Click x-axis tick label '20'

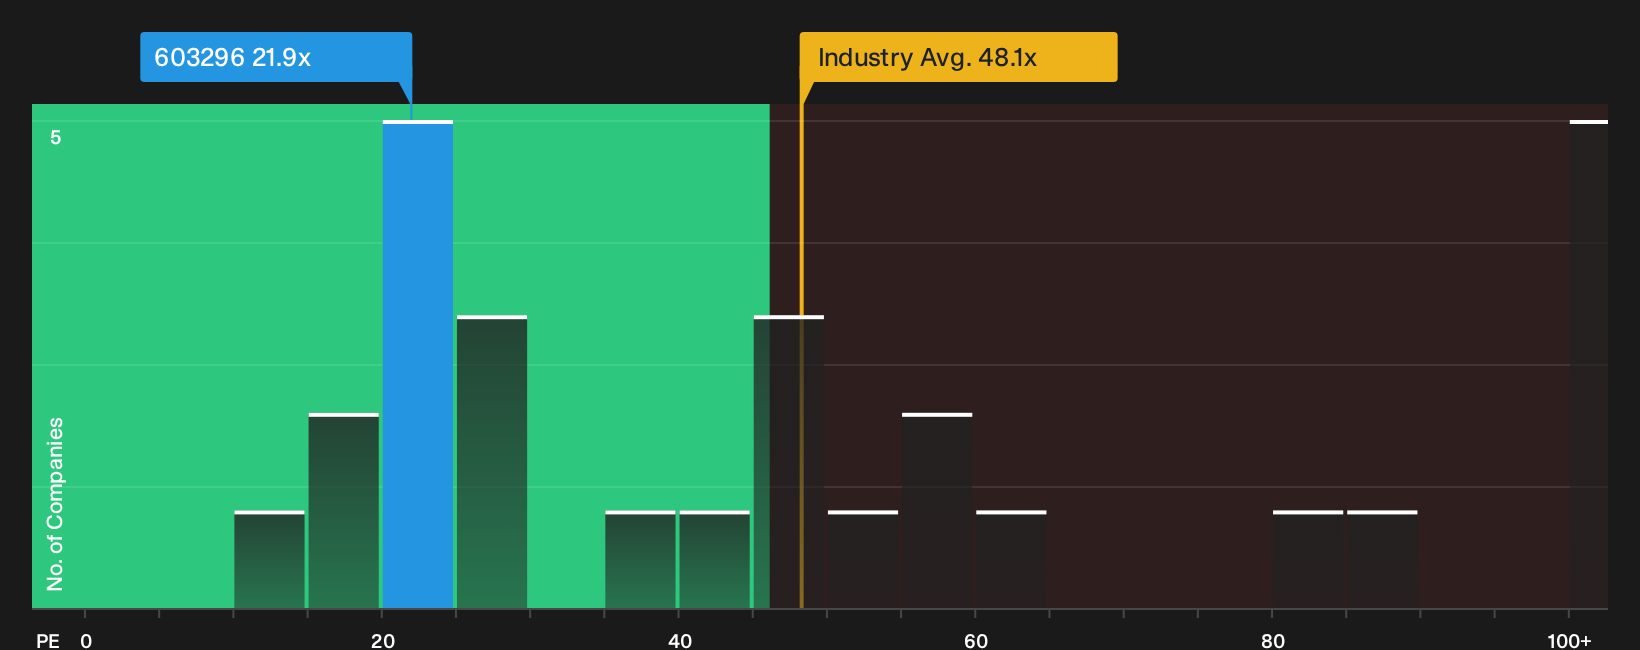coord(383,640)
